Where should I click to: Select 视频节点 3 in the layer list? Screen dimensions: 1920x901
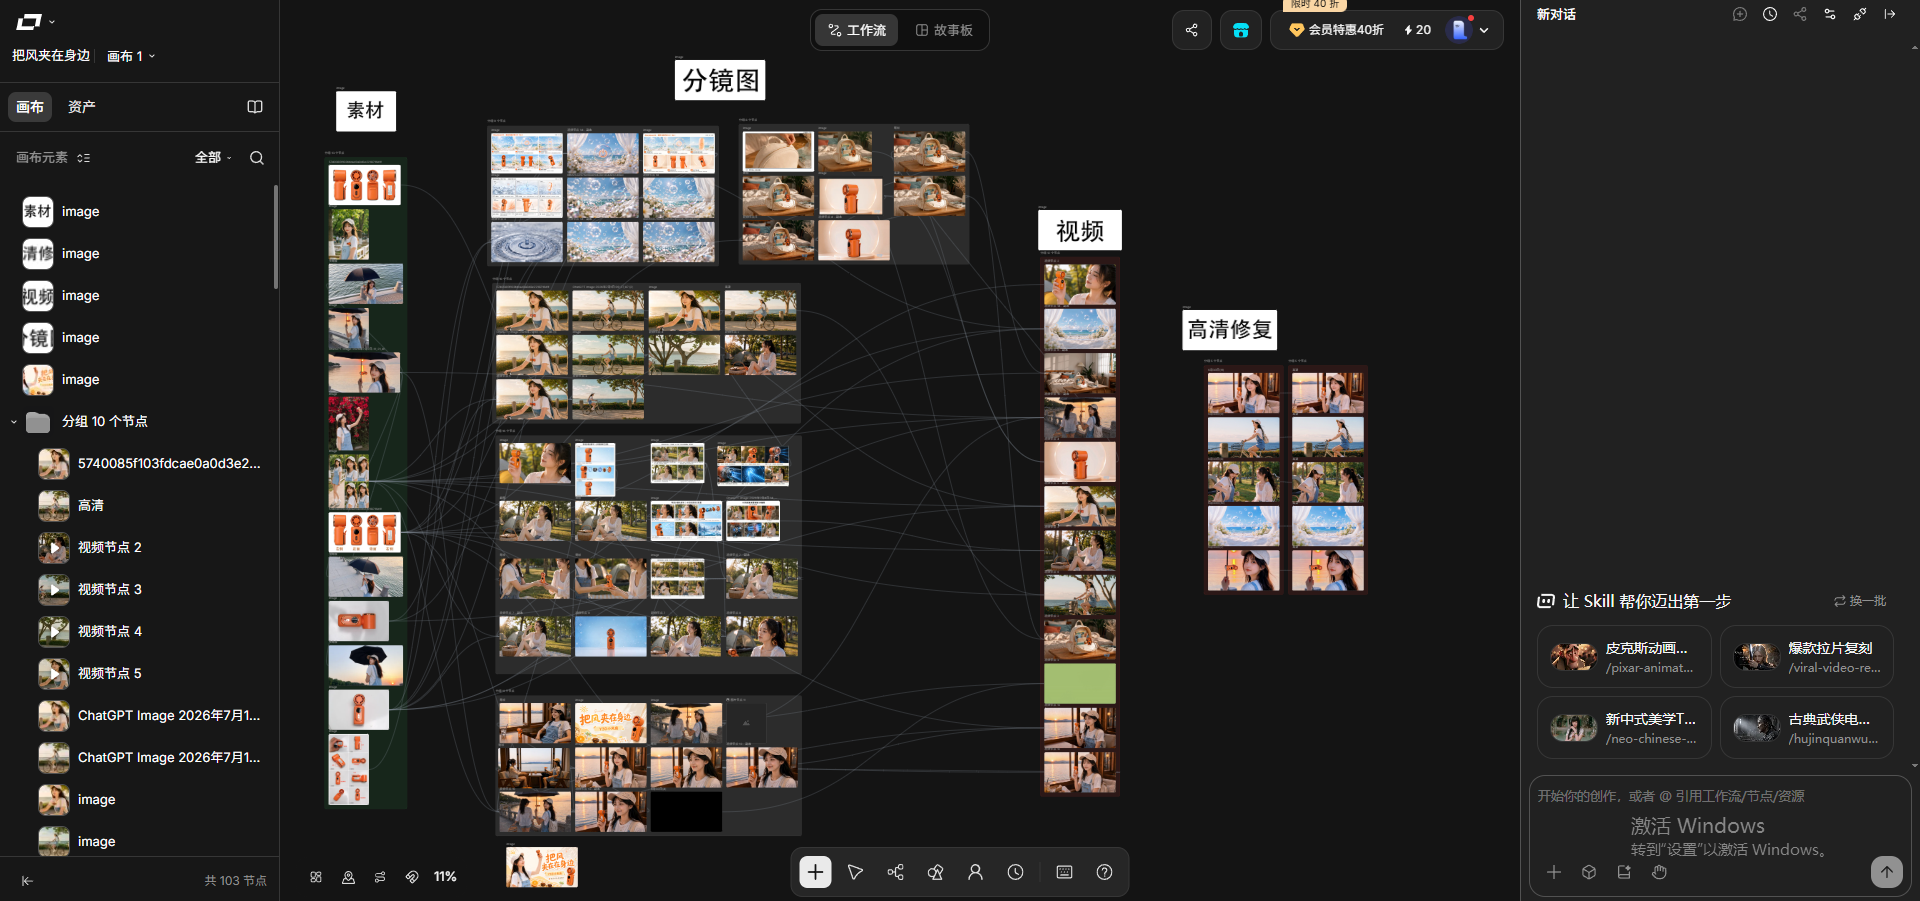140,590
